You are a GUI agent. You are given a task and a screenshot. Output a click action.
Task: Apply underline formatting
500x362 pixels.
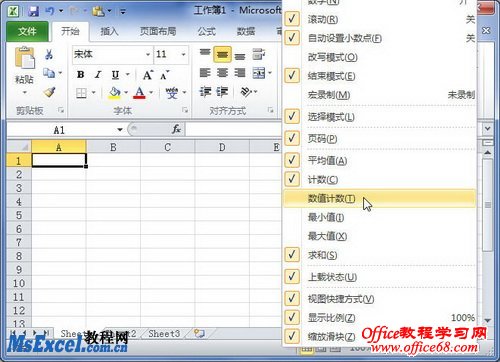pyautogui.click(x=115, y=75)
